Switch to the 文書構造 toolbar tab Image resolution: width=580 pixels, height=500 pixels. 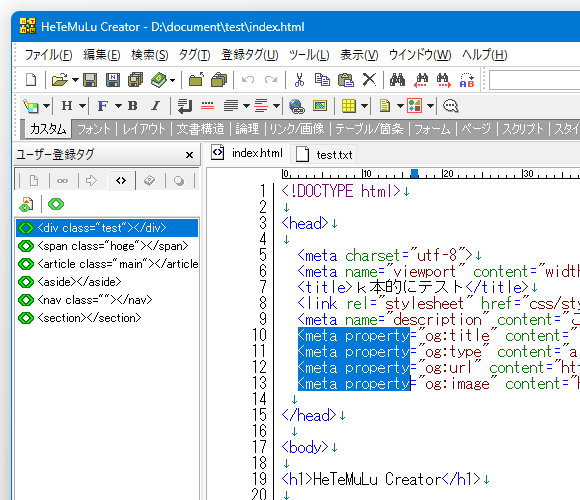click(200, 129)
